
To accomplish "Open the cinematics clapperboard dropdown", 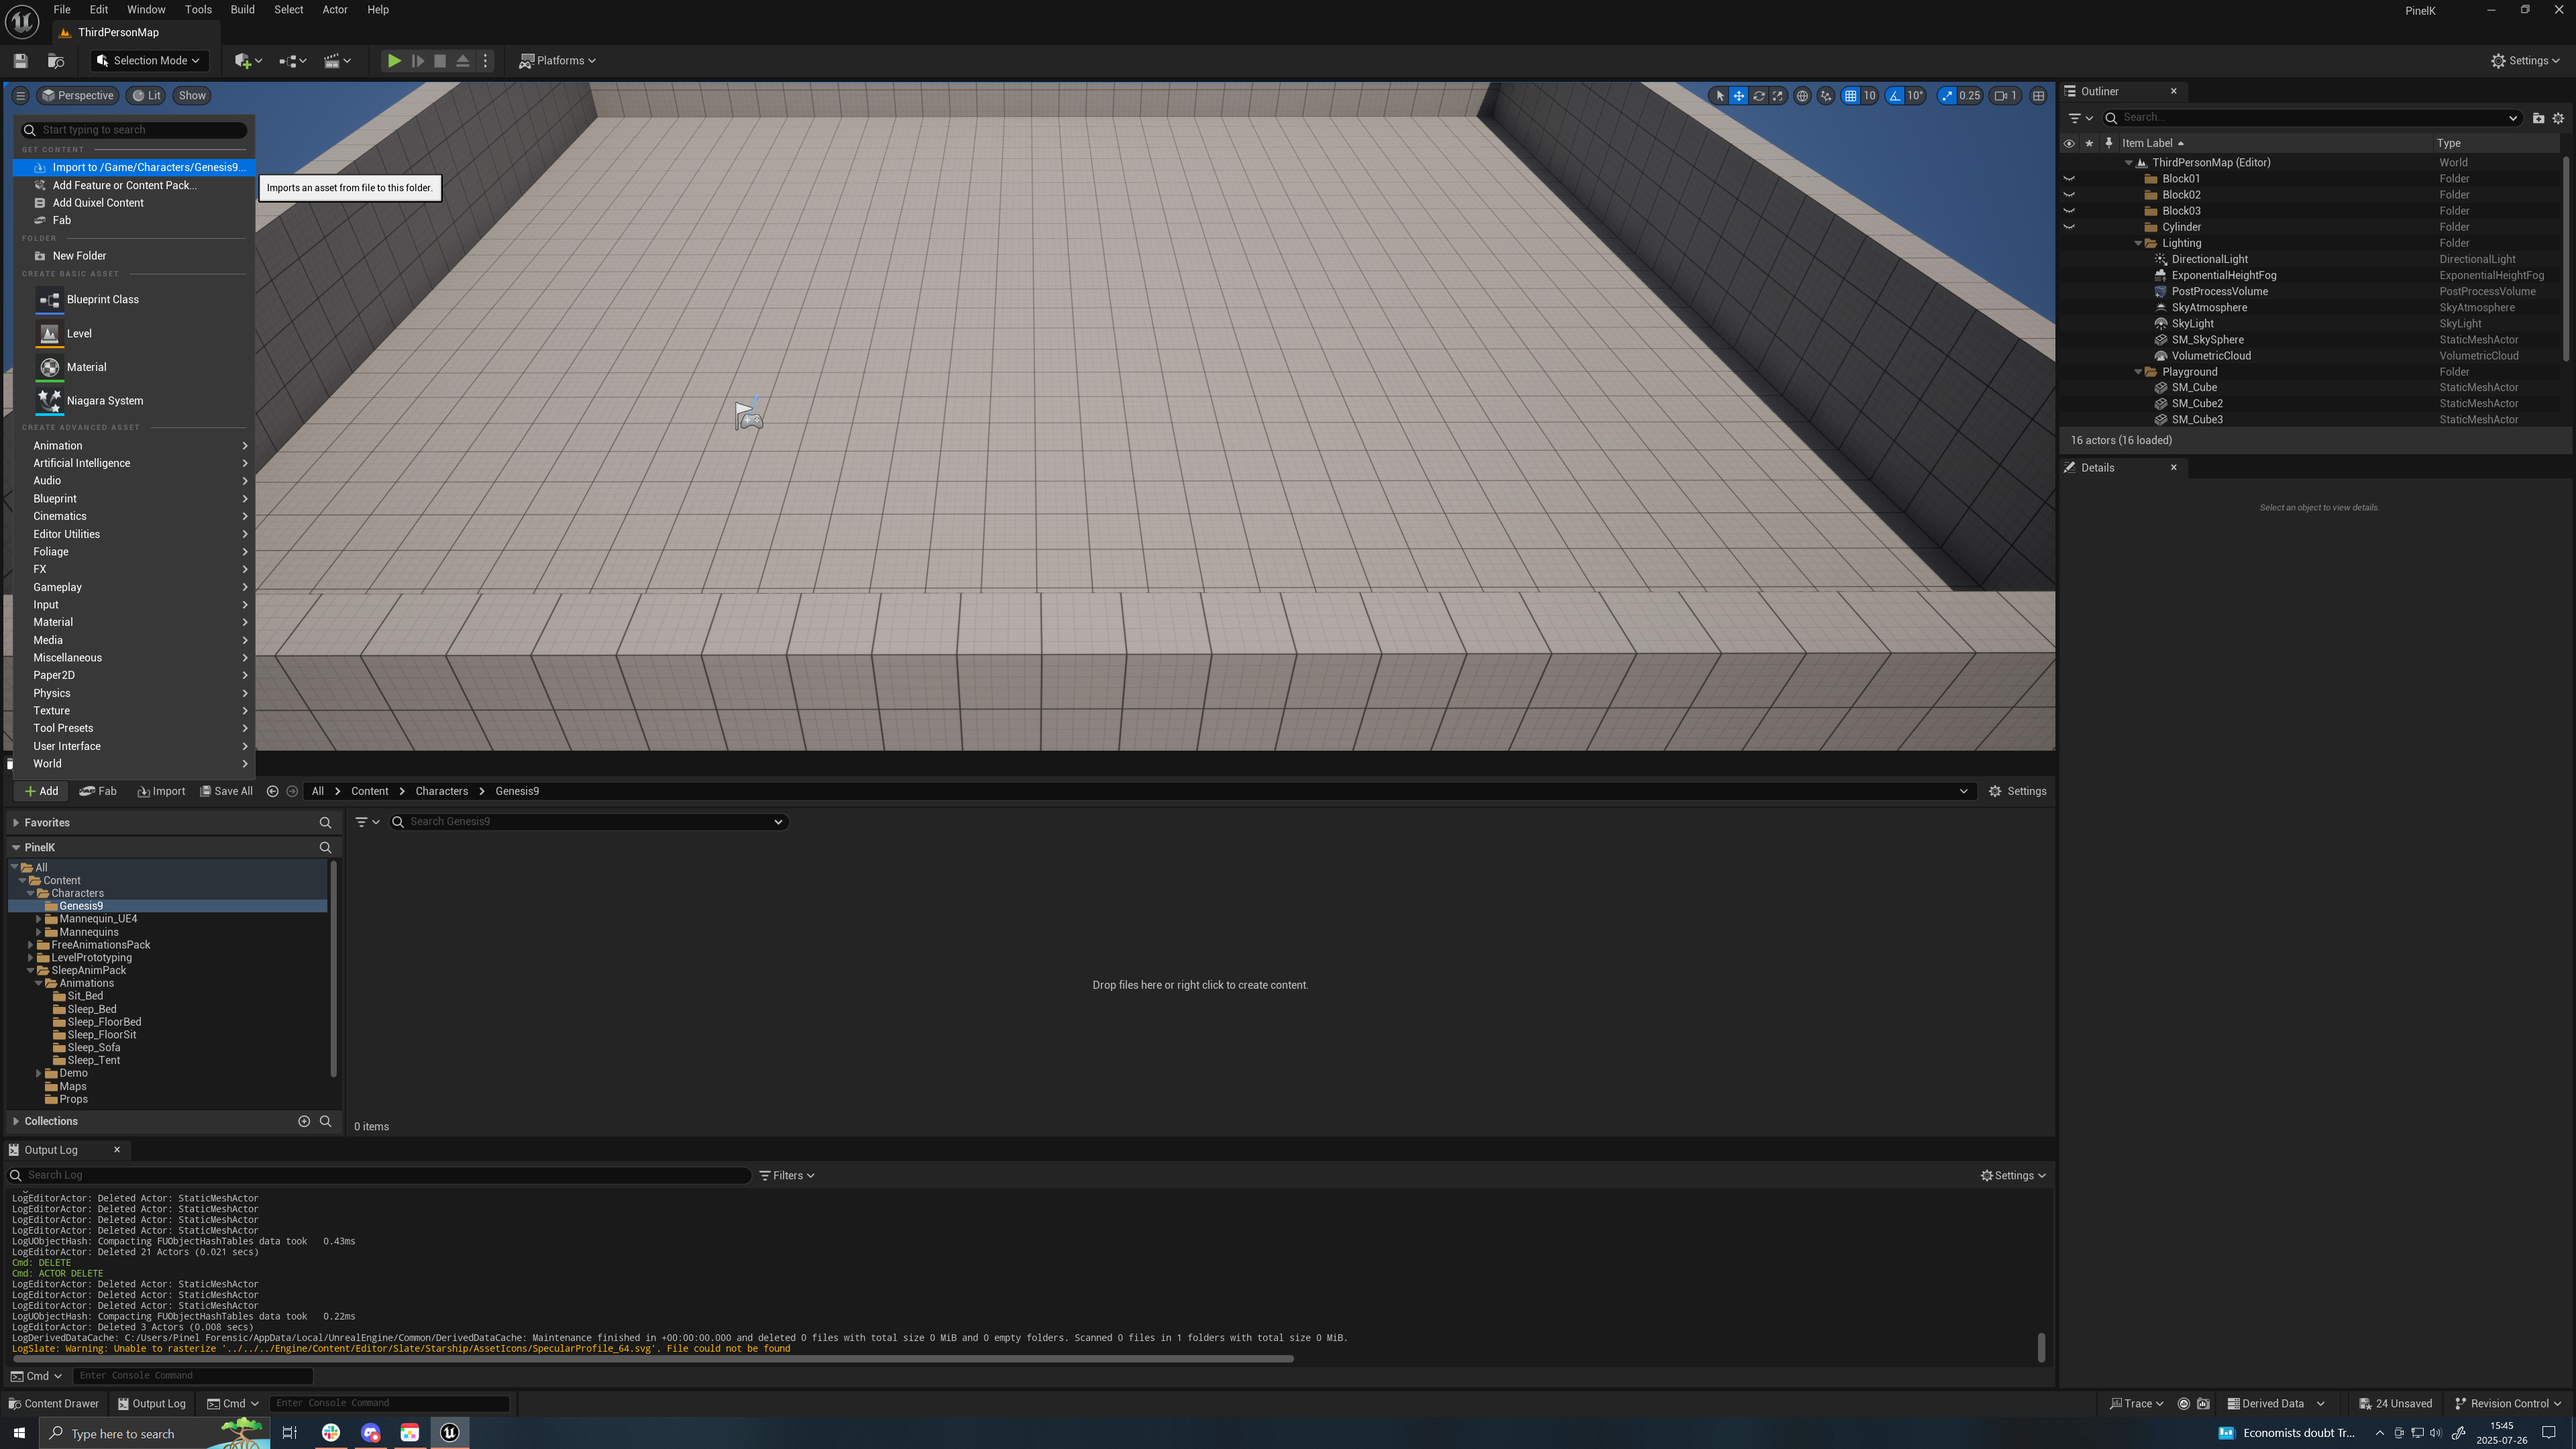I will pos(338,61).
